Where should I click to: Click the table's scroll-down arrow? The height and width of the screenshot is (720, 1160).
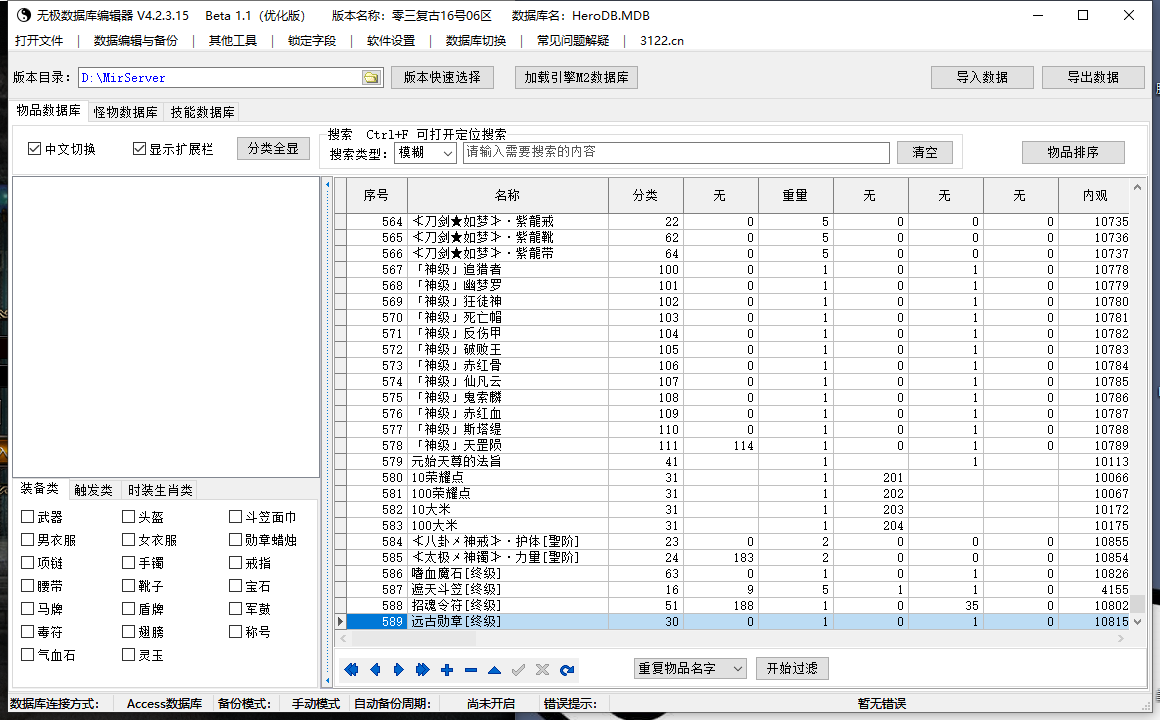1138,622
